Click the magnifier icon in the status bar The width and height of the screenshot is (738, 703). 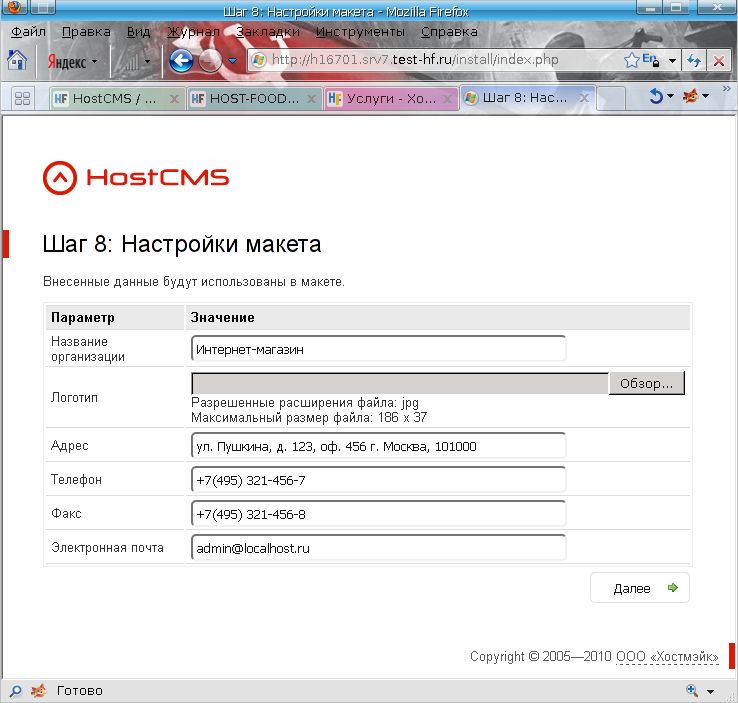click(15, 691)
